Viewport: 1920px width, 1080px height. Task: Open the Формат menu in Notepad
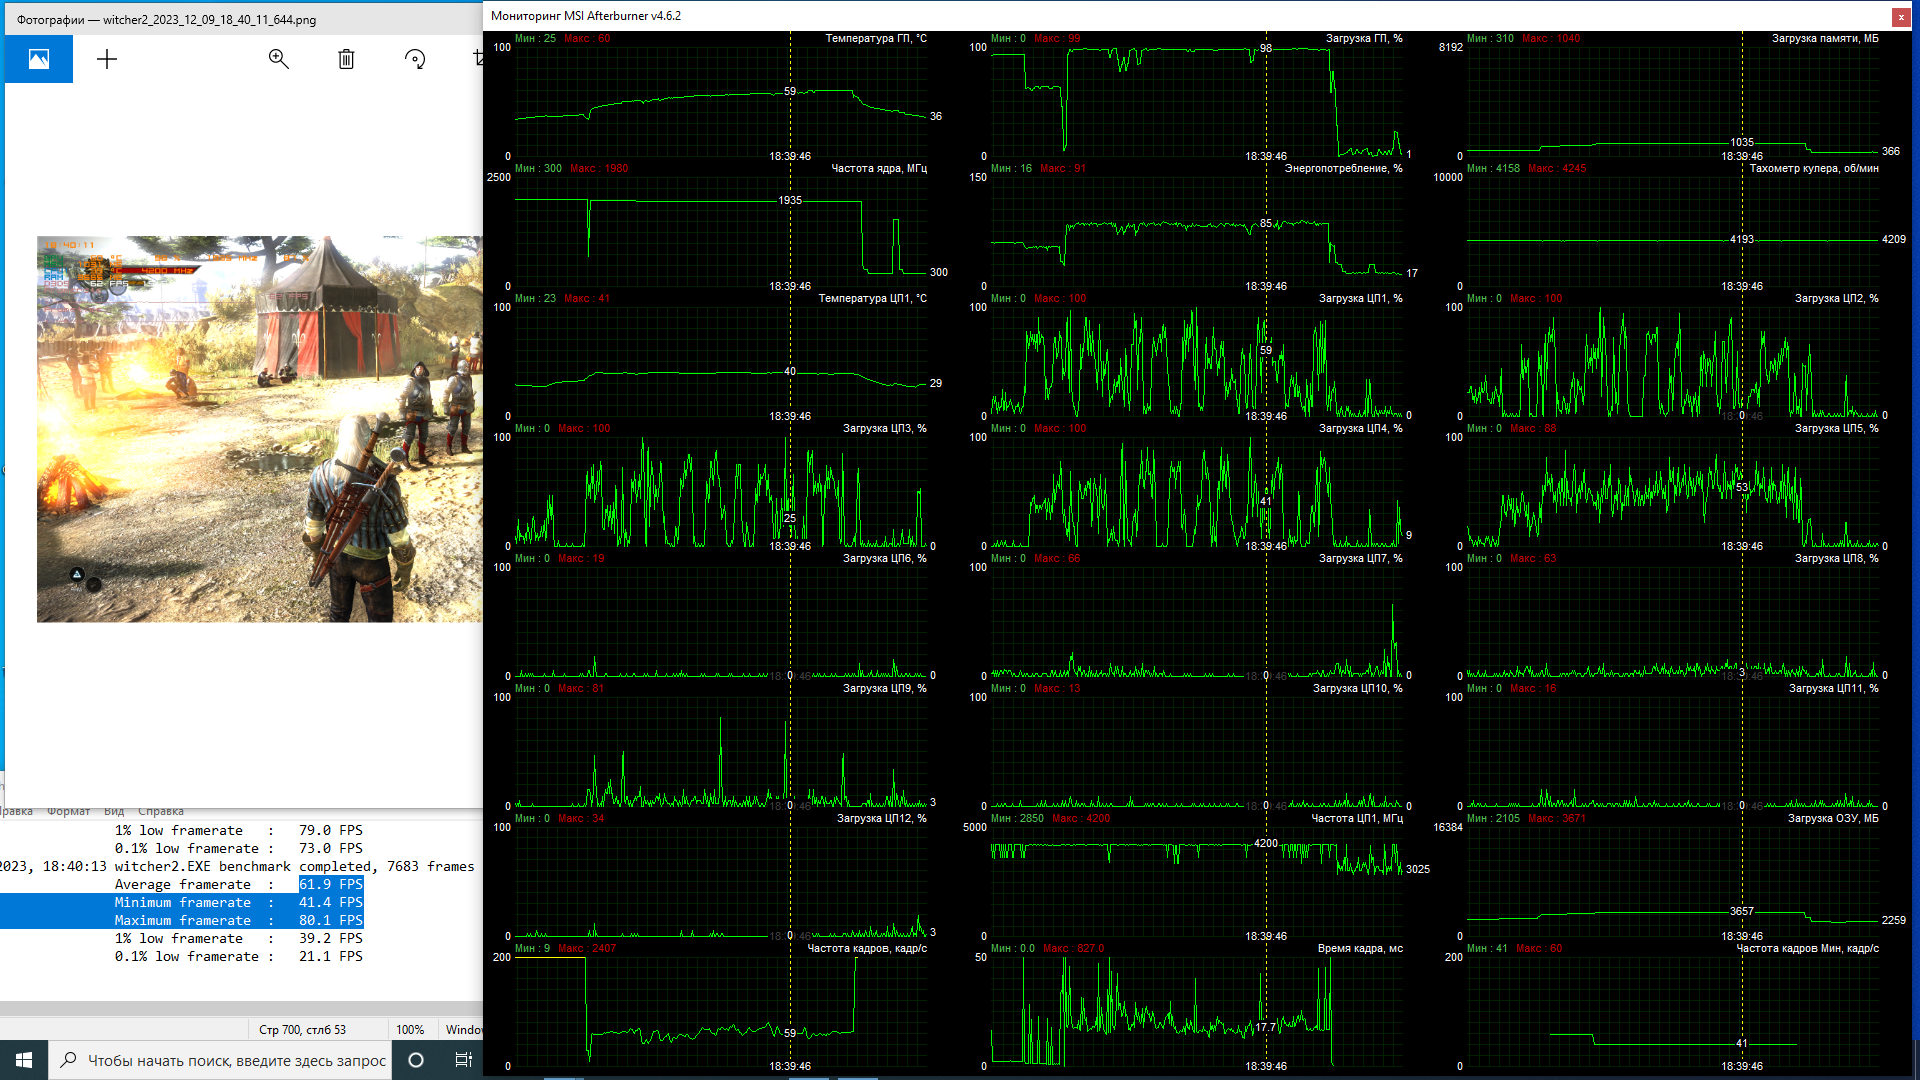click(x=68, y=812)
